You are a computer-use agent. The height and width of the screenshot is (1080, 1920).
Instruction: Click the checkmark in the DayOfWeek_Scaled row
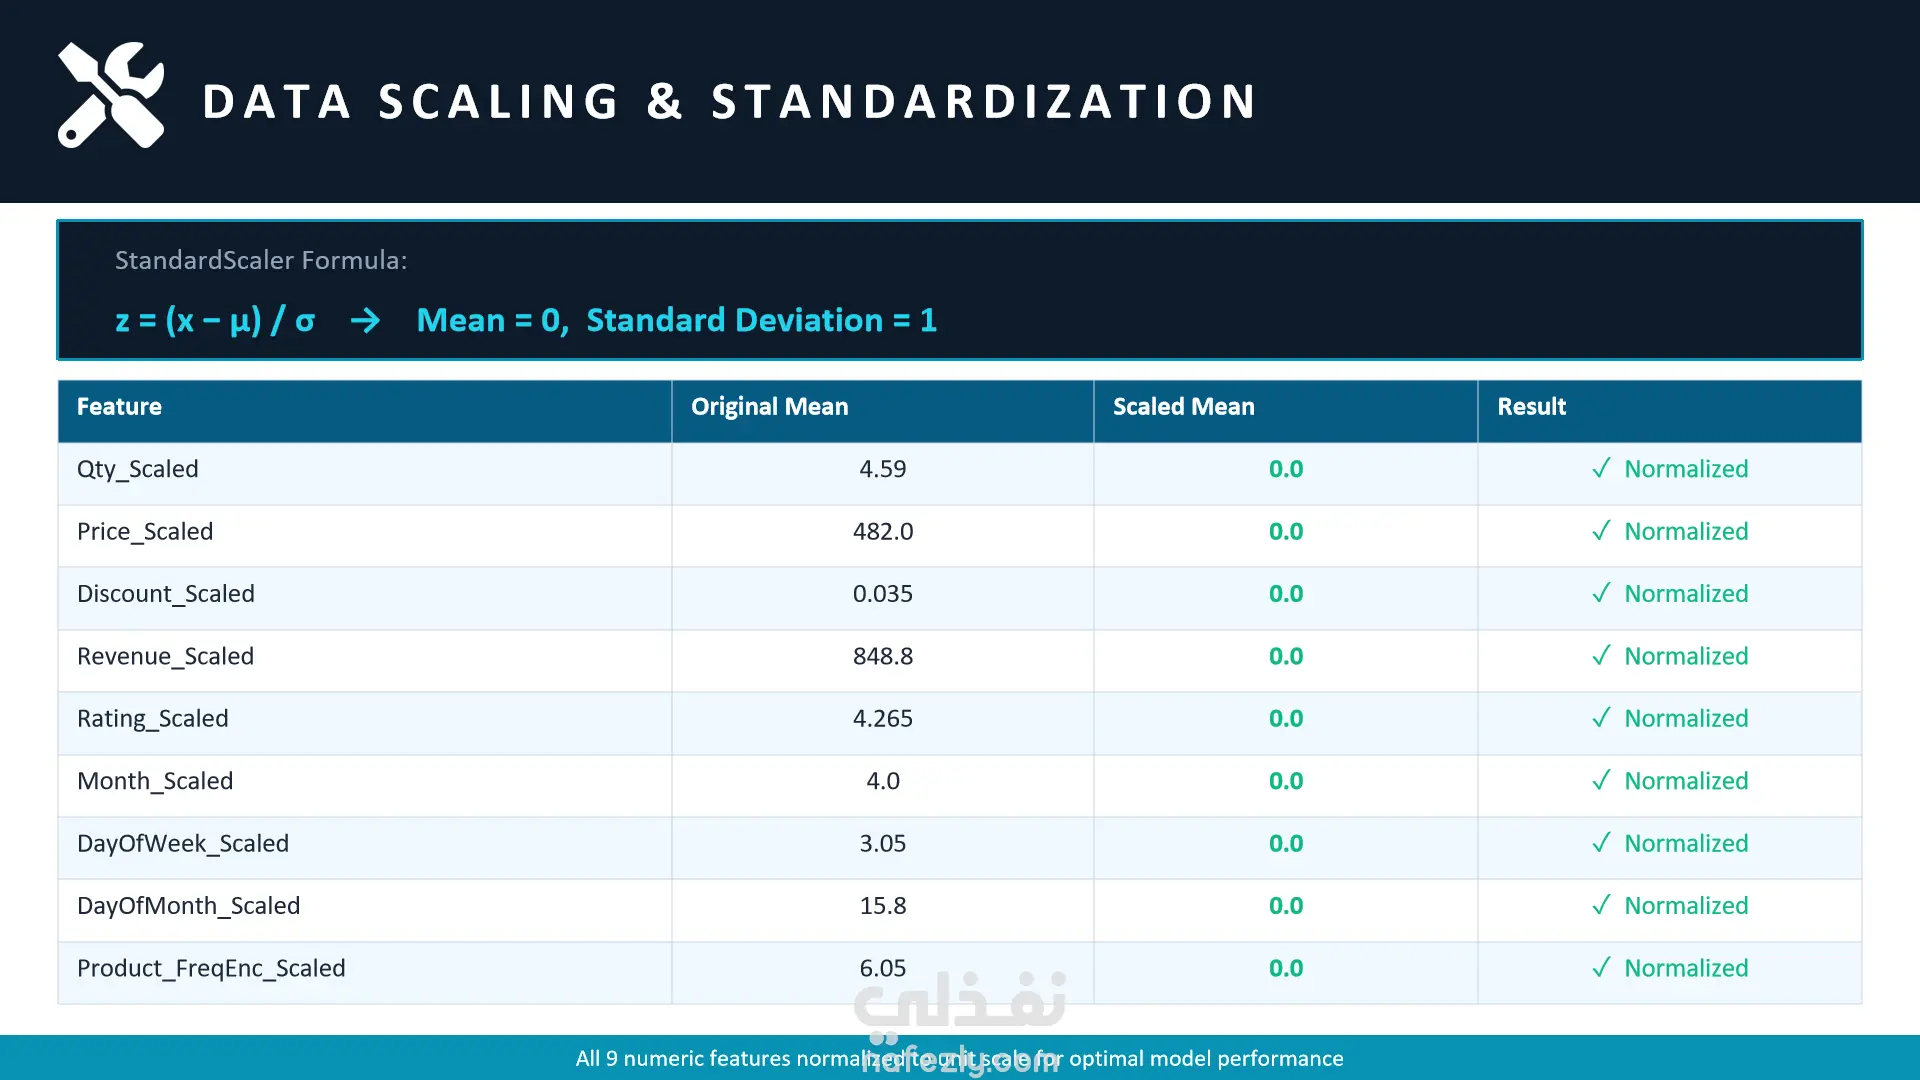click(1601, 842)
